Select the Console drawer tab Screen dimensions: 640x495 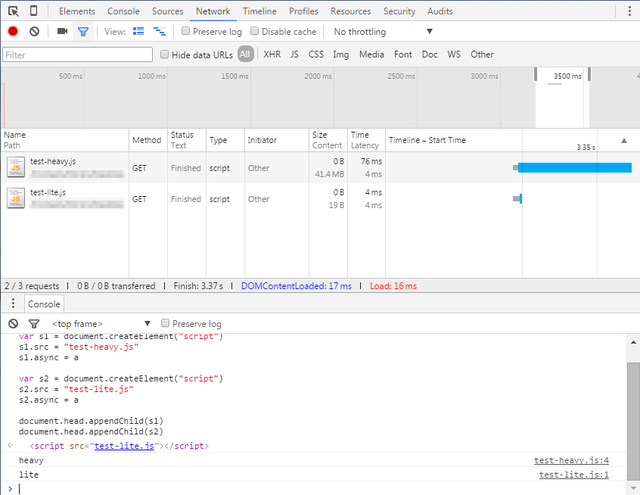coord(44,304)
